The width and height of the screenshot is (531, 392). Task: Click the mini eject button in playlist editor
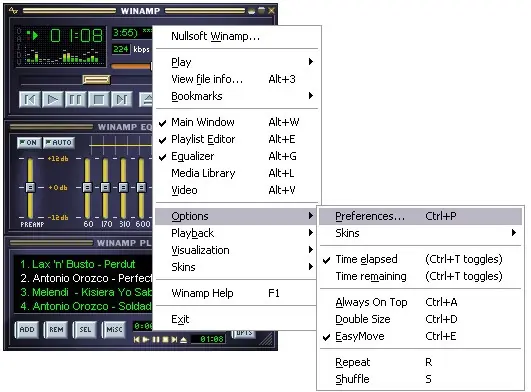(x=183, y=339)
